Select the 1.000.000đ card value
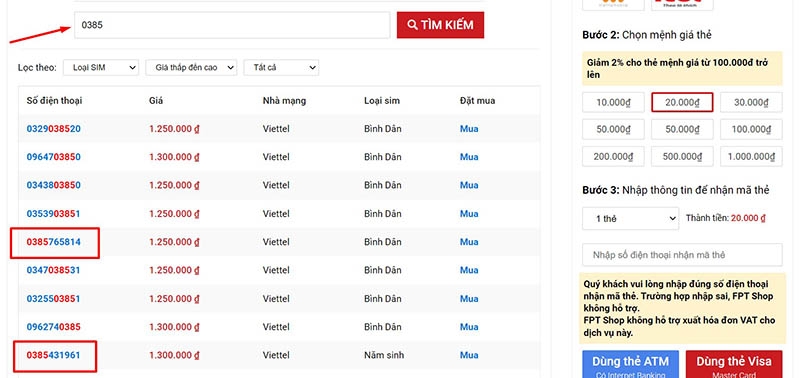Screen dimensions: 800x378 pos(751,156)
